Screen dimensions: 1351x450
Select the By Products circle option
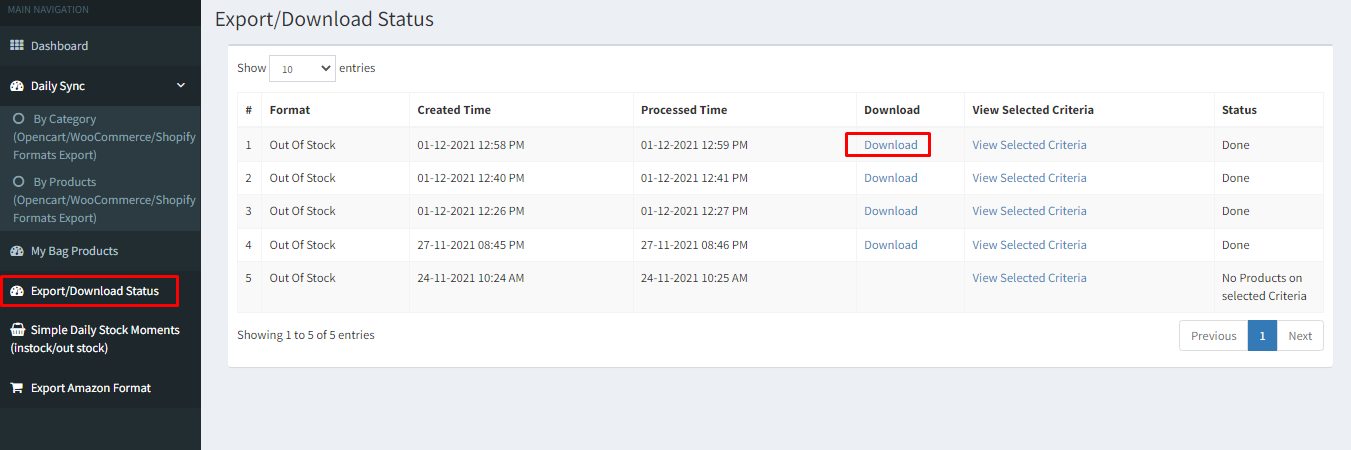pyautogui.click(x=19, y=182)
